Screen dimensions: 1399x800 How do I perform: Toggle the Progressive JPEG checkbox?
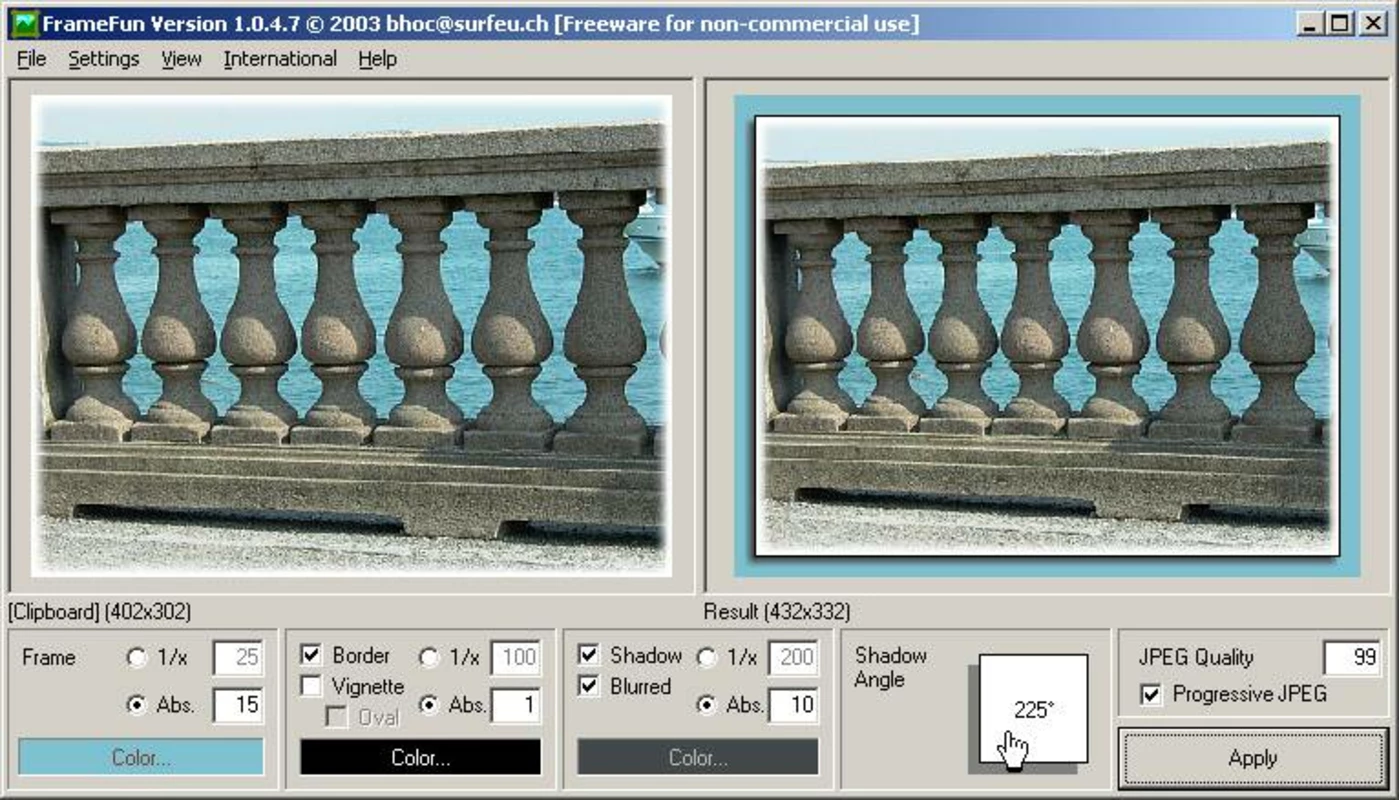click(x=1151, y=693)
